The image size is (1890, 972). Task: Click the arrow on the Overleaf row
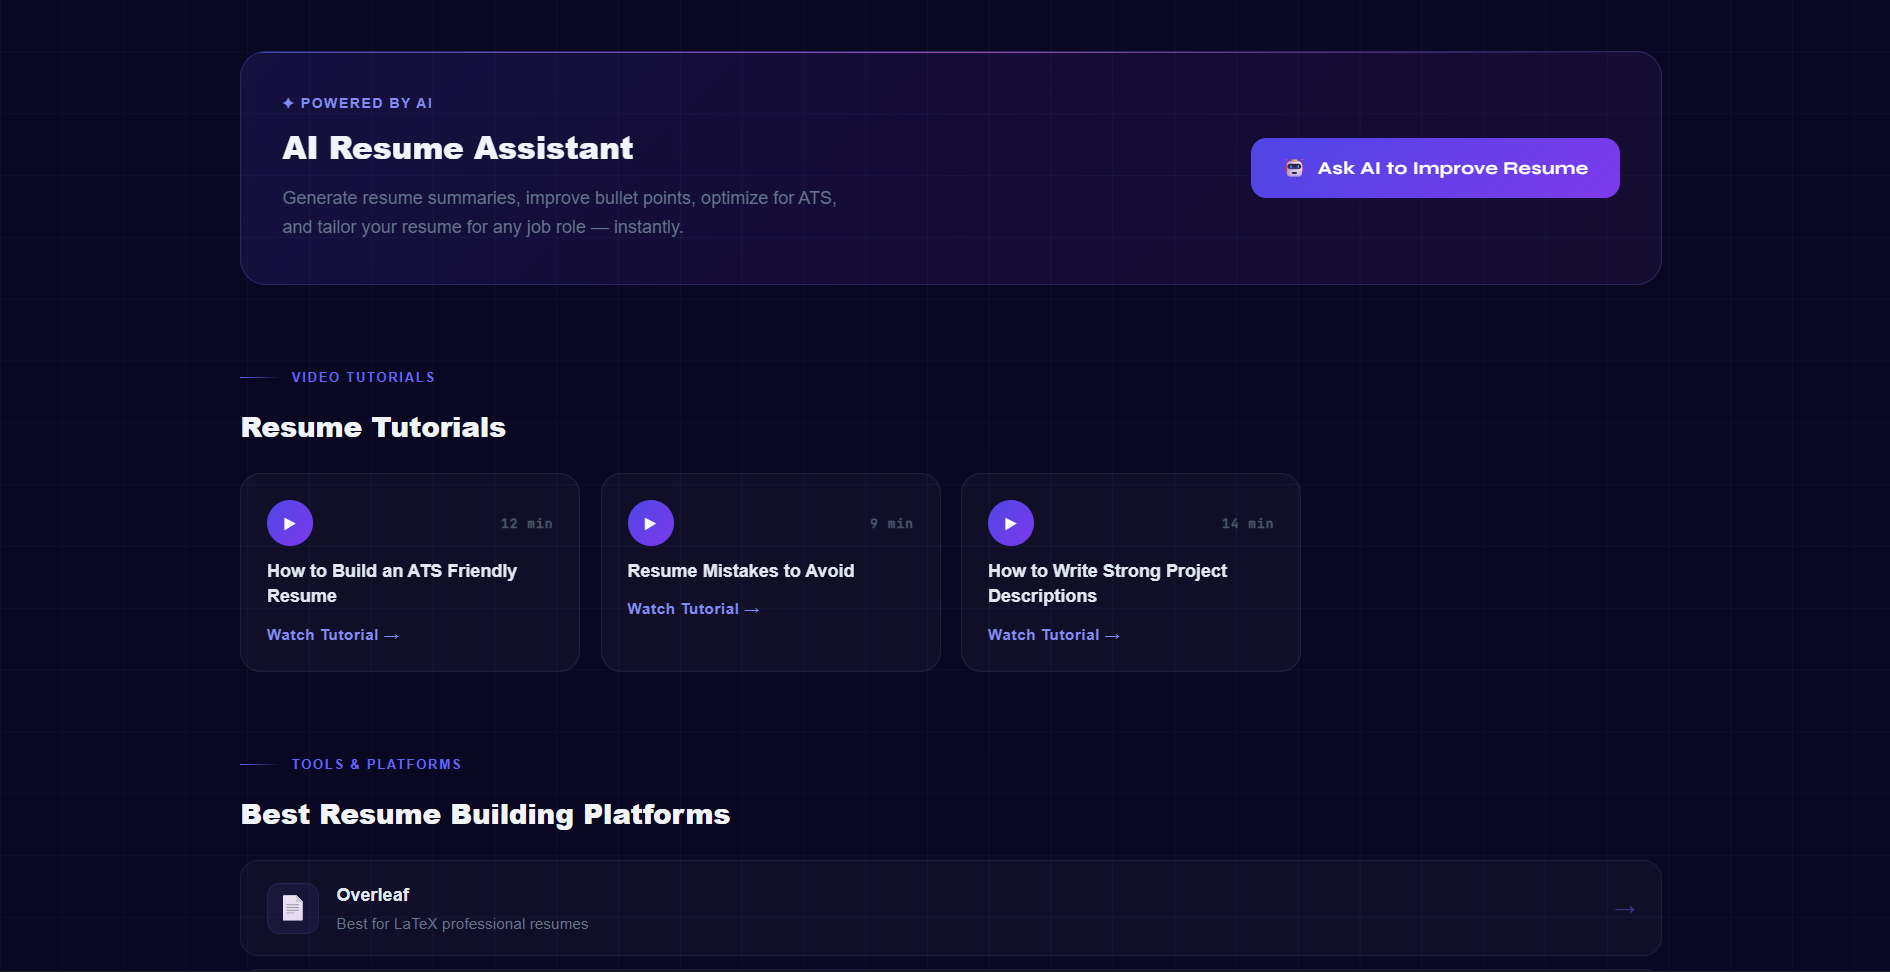click(x=1624, y=909)
